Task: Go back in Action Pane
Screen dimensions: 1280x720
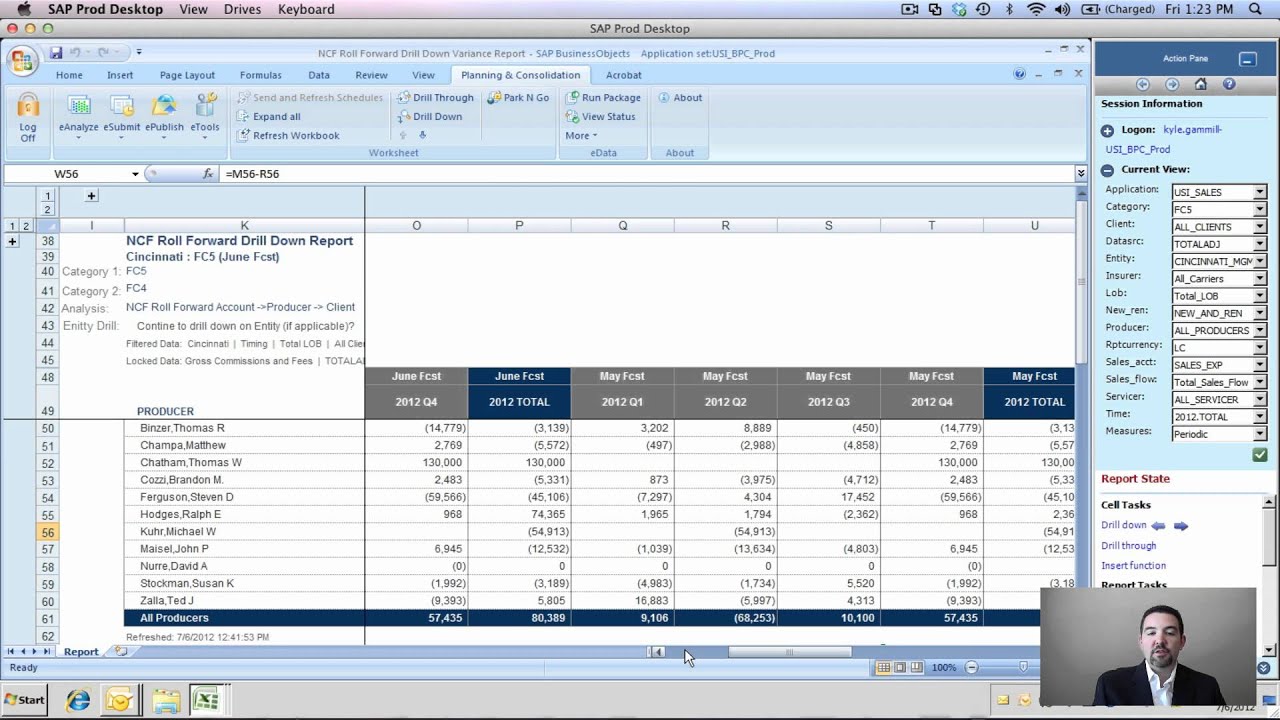Action: (x=1143, y=84)
